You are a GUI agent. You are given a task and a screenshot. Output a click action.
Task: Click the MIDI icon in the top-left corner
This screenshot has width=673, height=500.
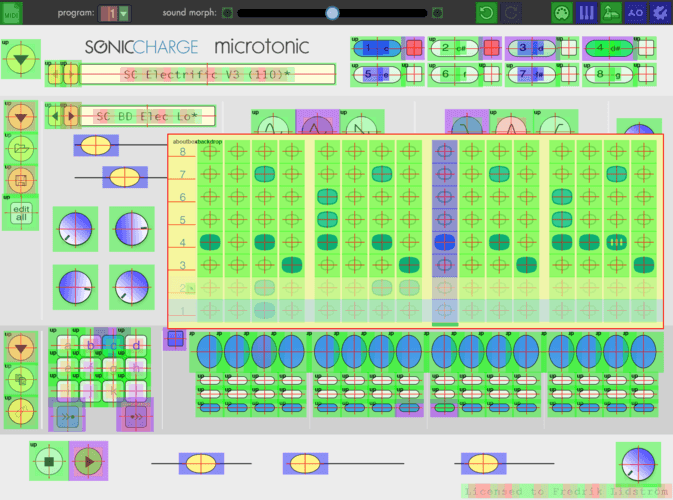click(11, 13)
